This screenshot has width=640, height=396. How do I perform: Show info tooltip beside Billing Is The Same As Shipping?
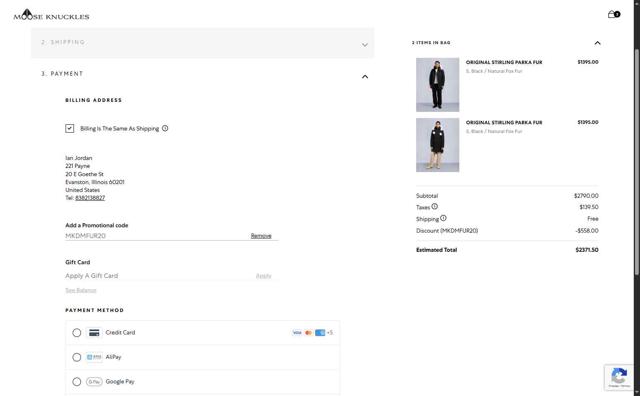coord(165,128)
